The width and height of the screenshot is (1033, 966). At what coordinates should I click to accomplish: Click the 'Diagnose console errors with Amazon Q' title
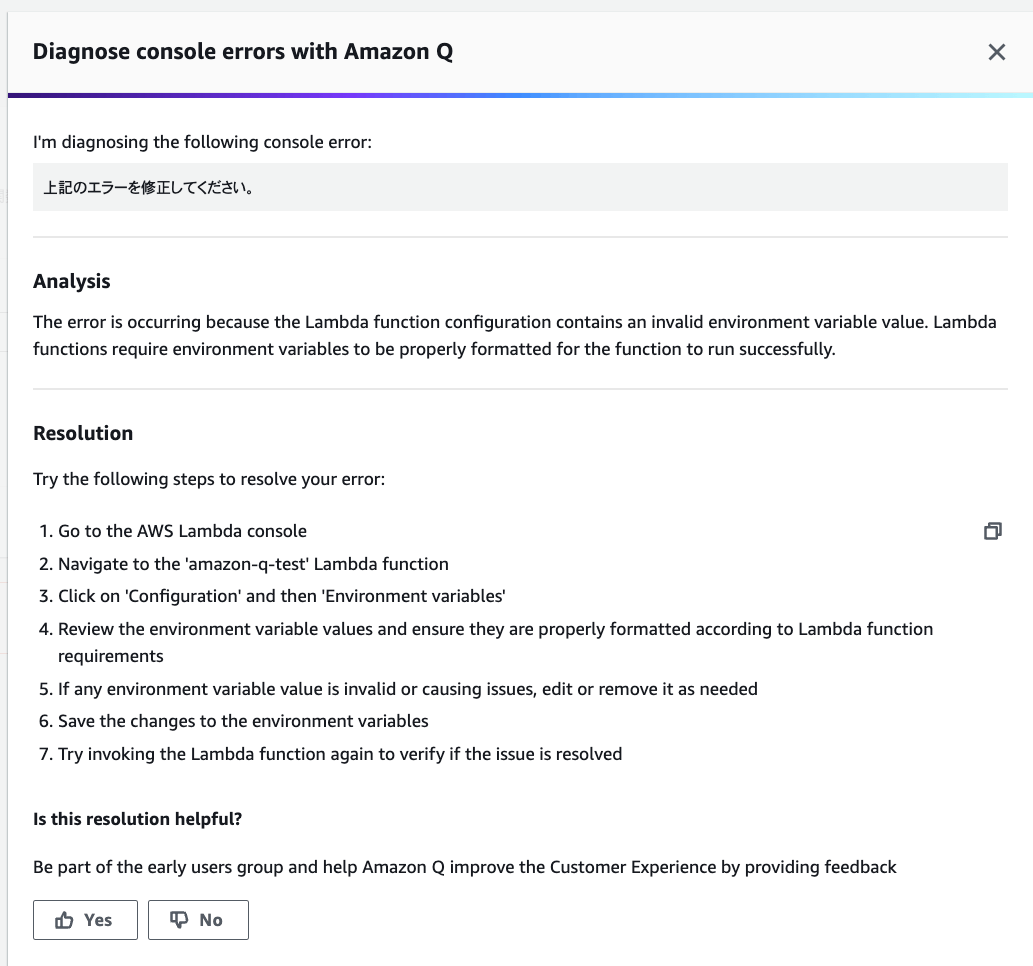[x=243, y=52]
